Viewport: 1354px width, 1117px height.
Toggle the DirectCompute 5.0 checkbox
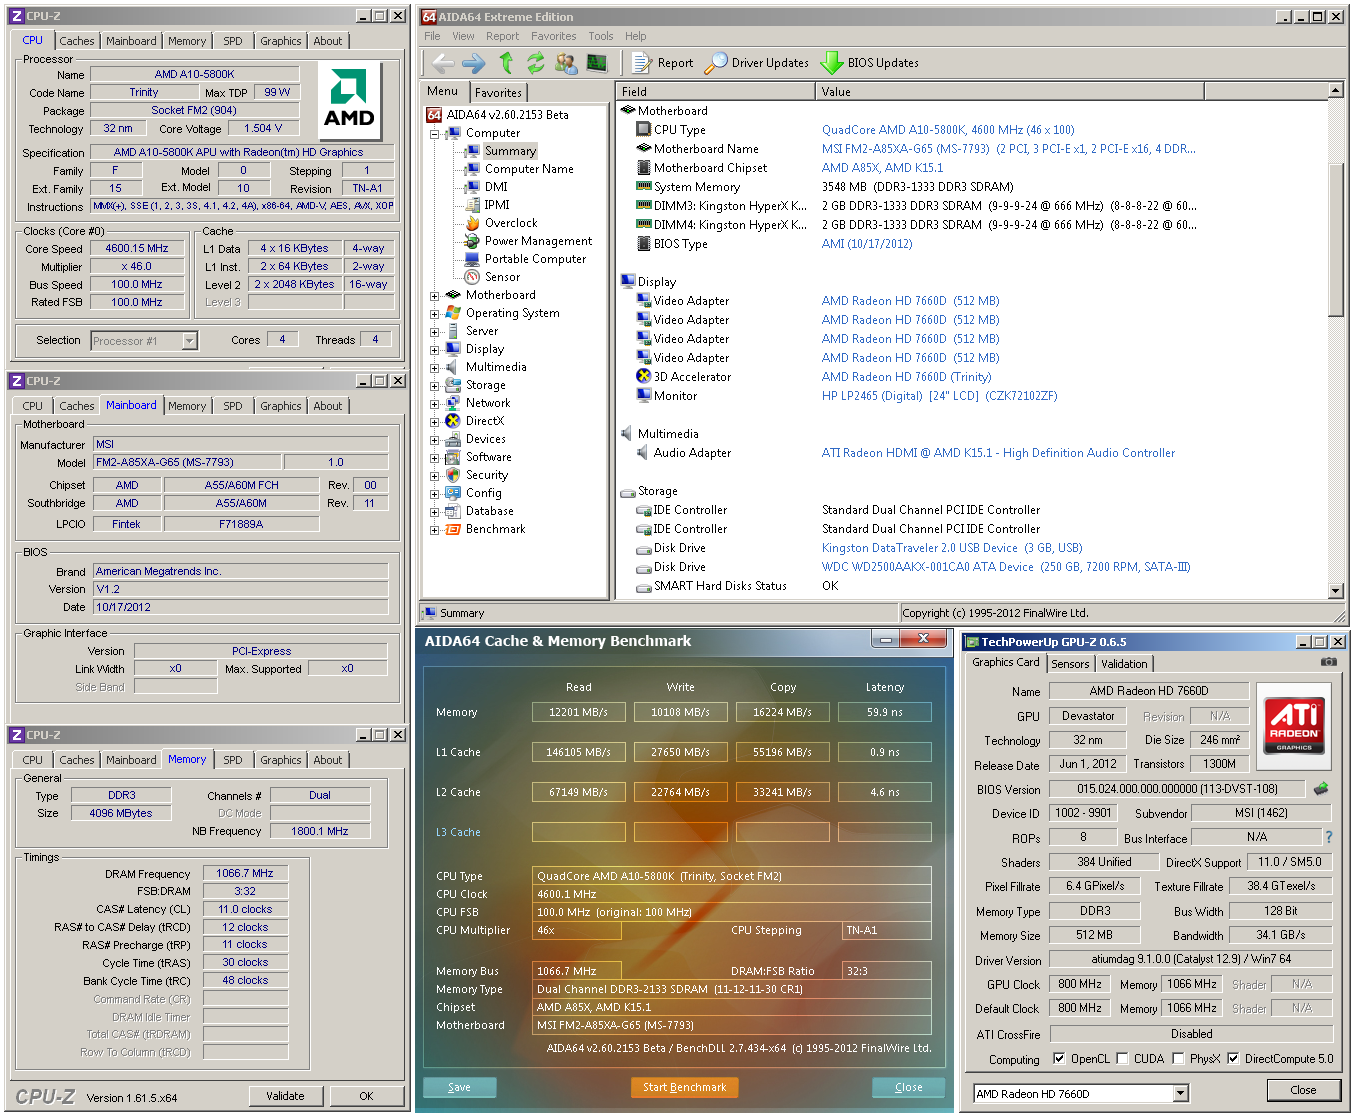pos(1233,1059)
